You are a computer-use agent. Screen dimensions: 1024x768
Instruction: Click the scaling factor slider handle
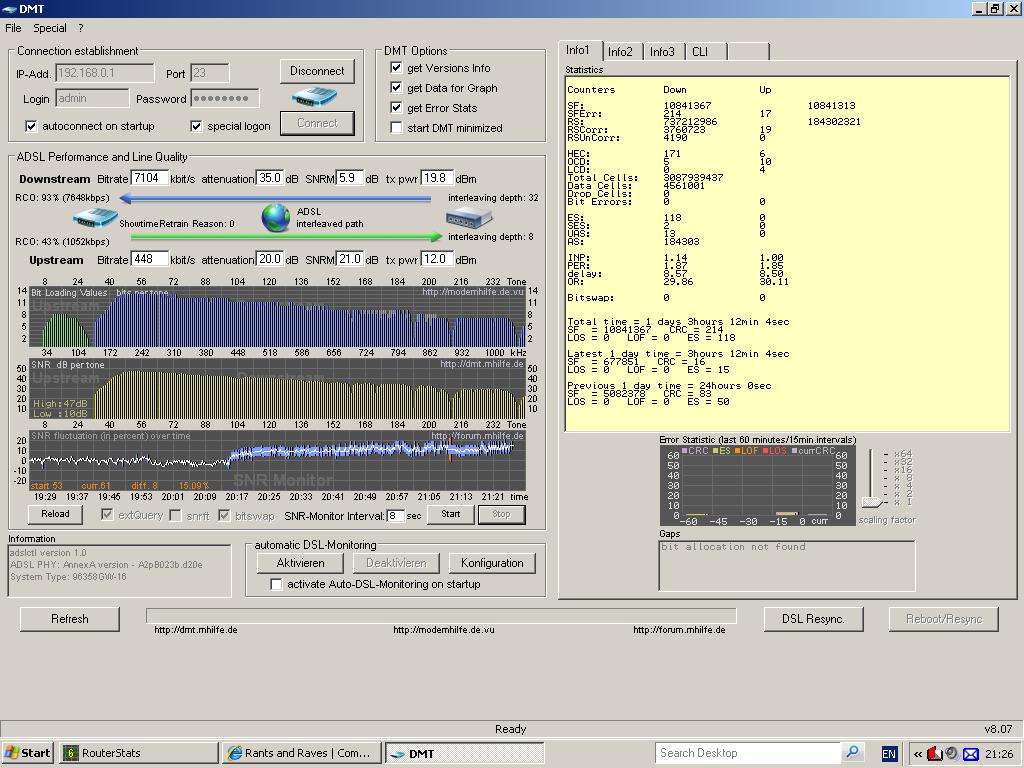[x=872, y=502]
